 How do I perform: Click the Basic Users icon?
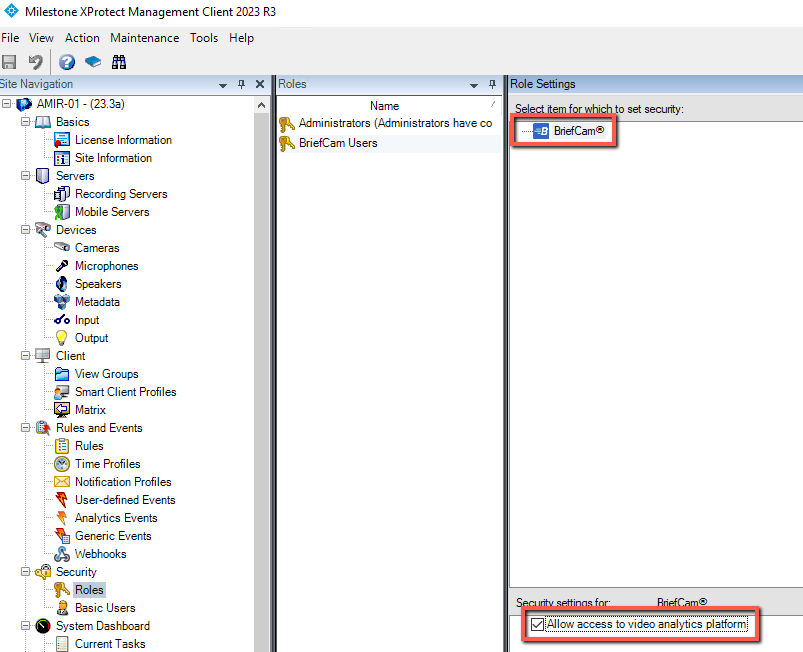(x=62, y=608)
